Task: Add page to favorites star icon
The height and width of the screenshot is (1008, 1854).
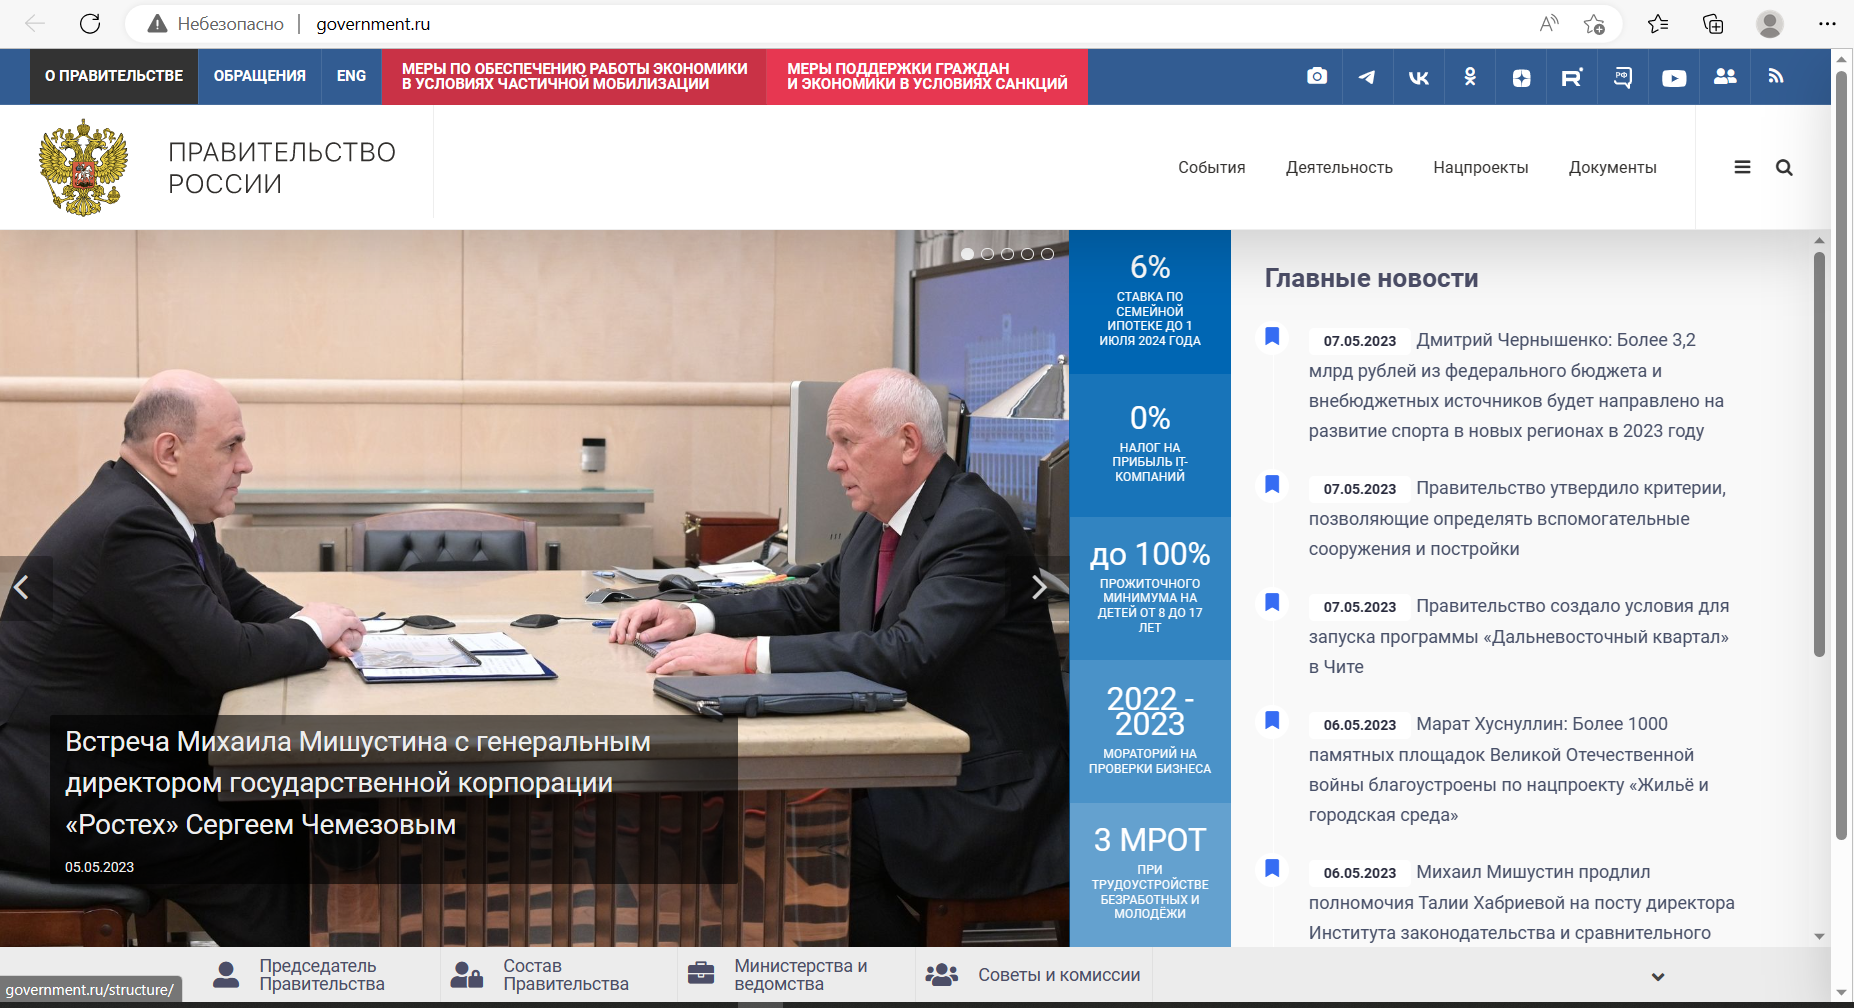Action: pos(1594,24)
